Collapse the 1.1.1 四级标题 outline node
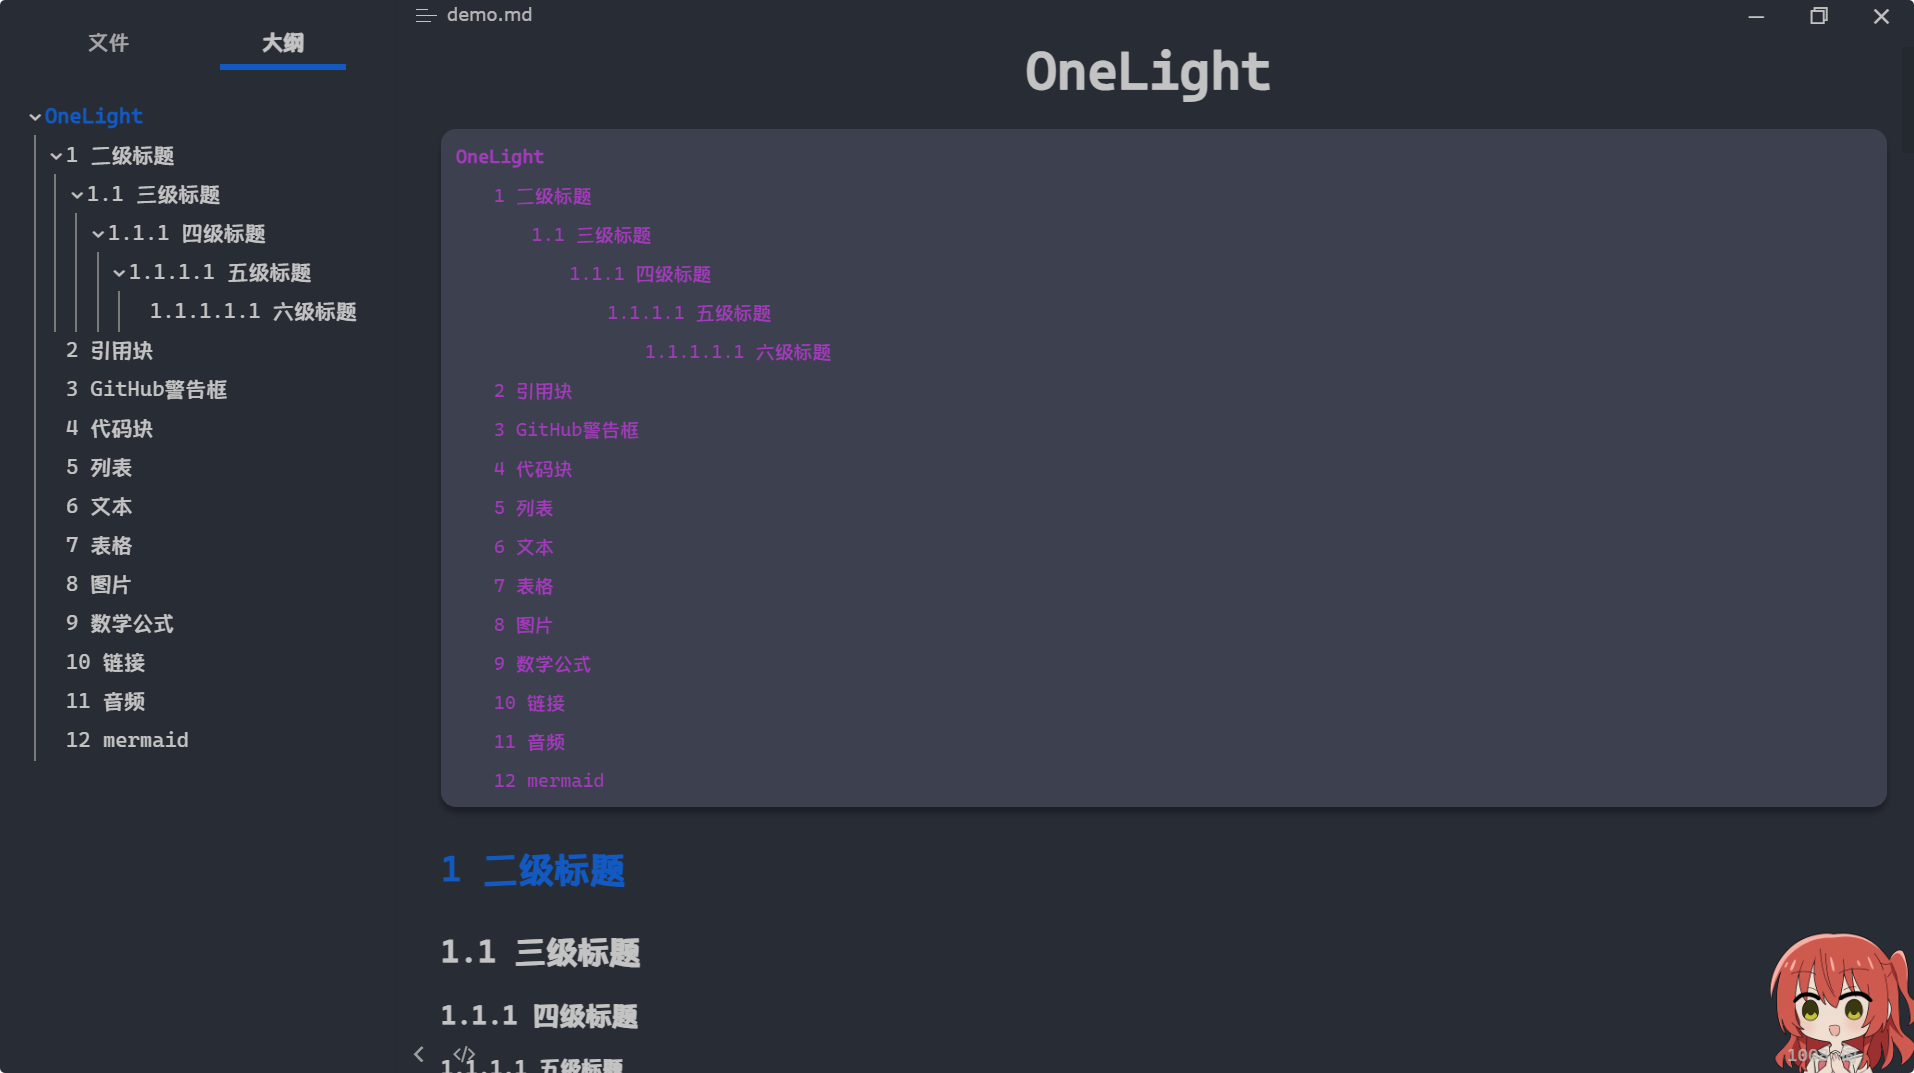The width and height of the screenshot is (1914, 1073). 98,234
